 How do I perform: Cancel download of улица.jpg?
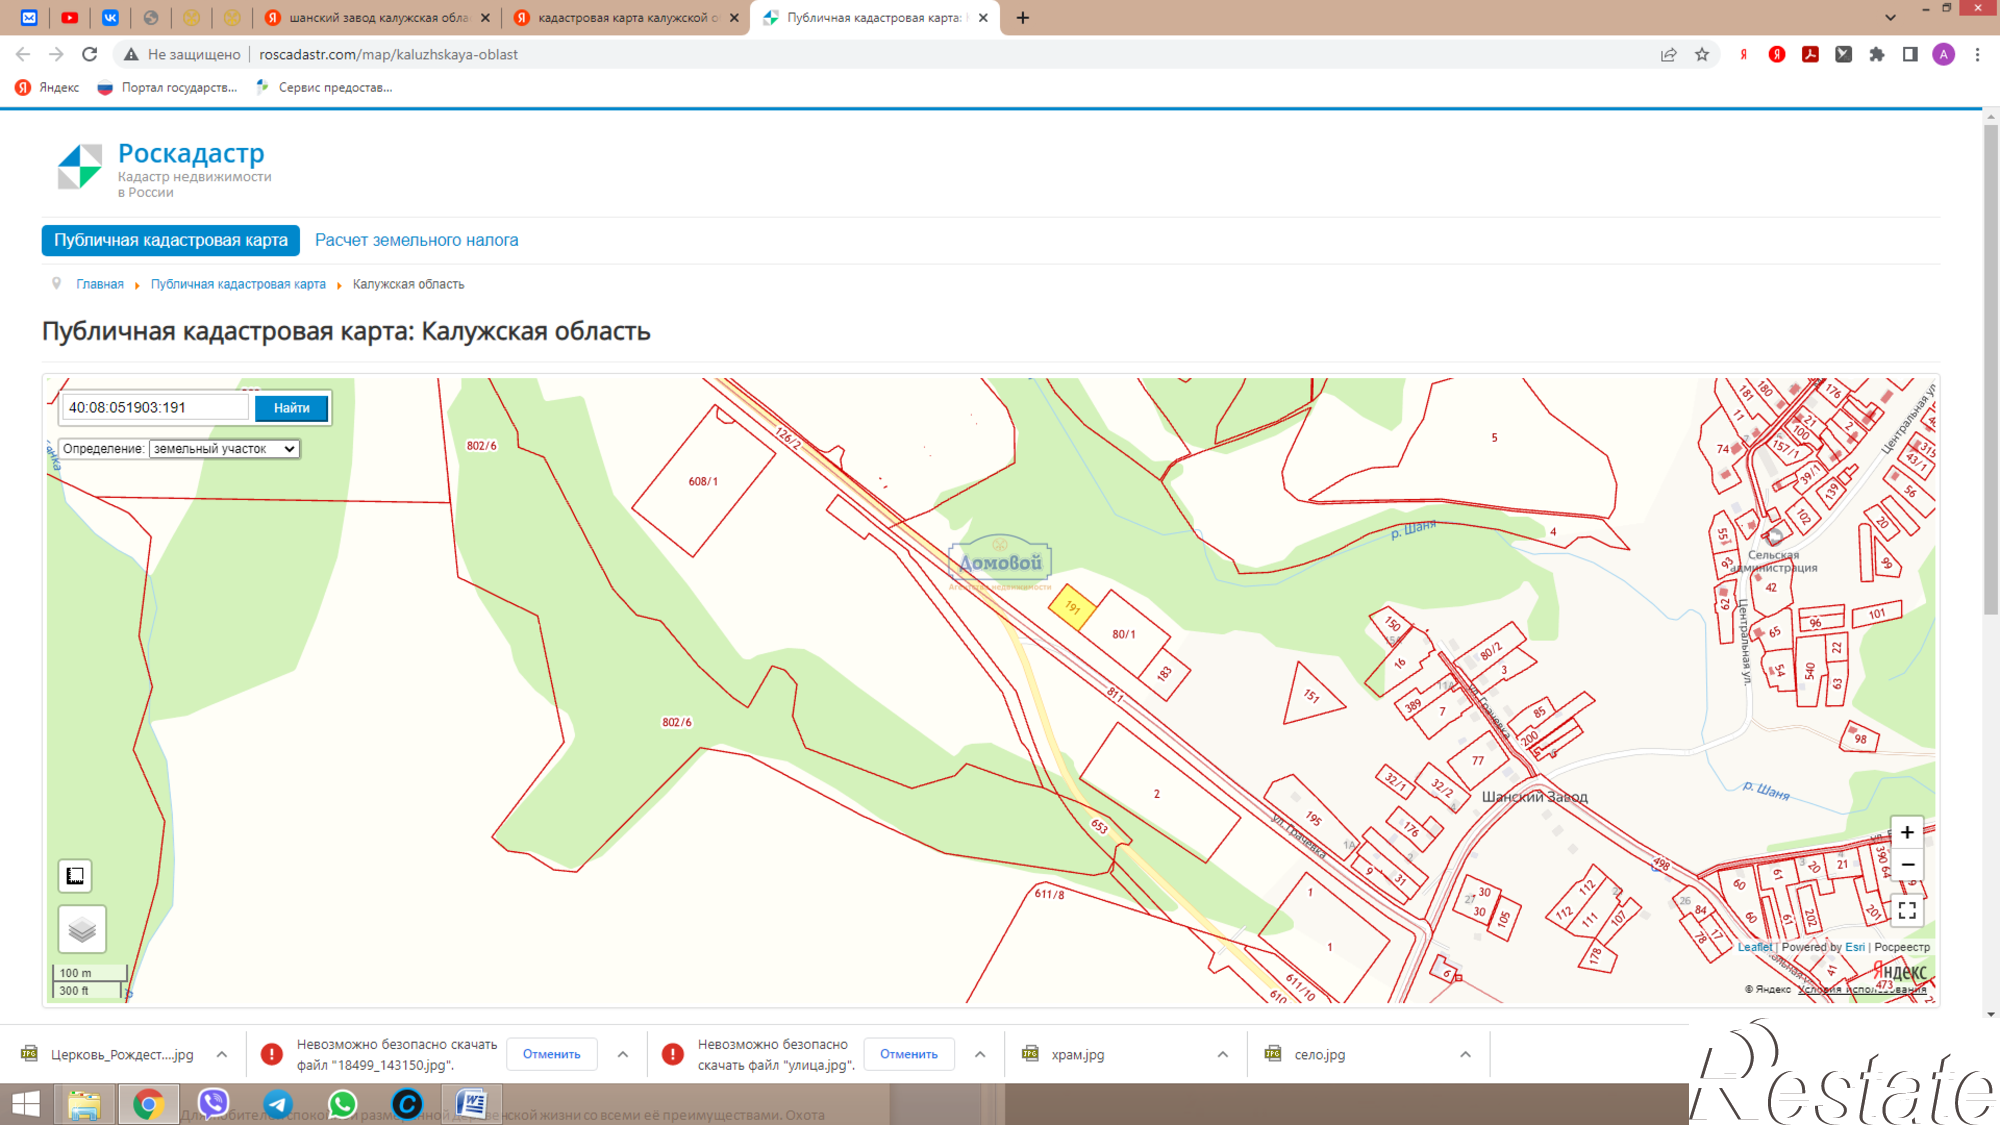(x=908, y=1054)
